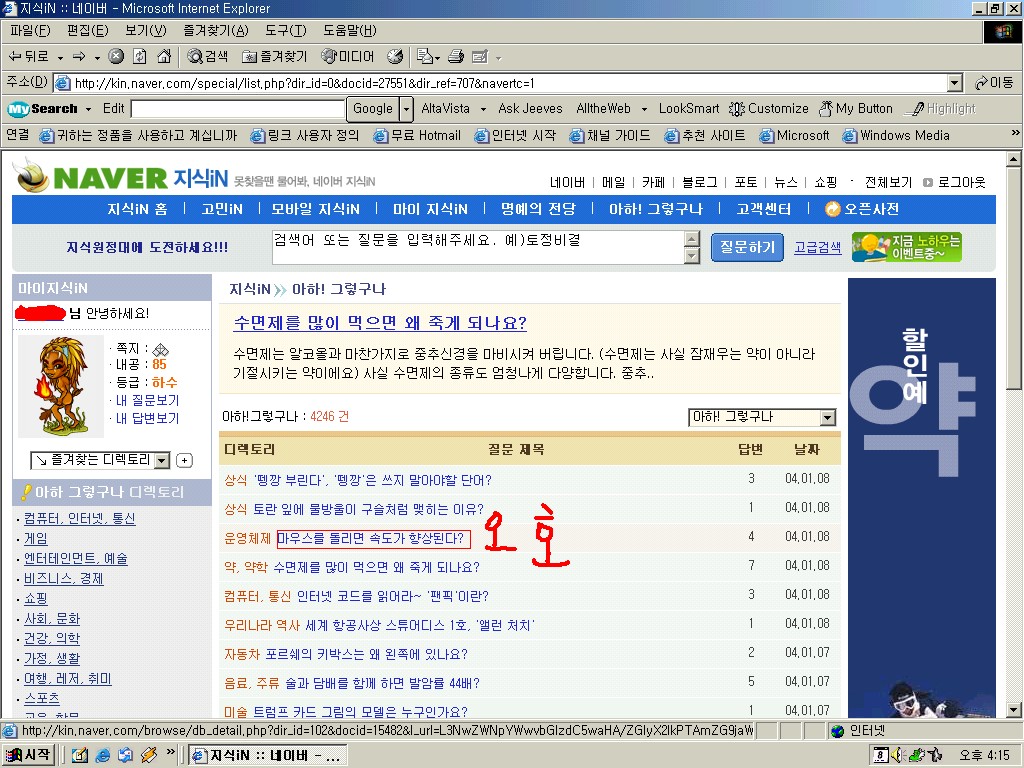Open the 컴퓨터, 인터넷, 통신 directory link
The height and width of the screenshot is (768, 1024).
(80, 519)
